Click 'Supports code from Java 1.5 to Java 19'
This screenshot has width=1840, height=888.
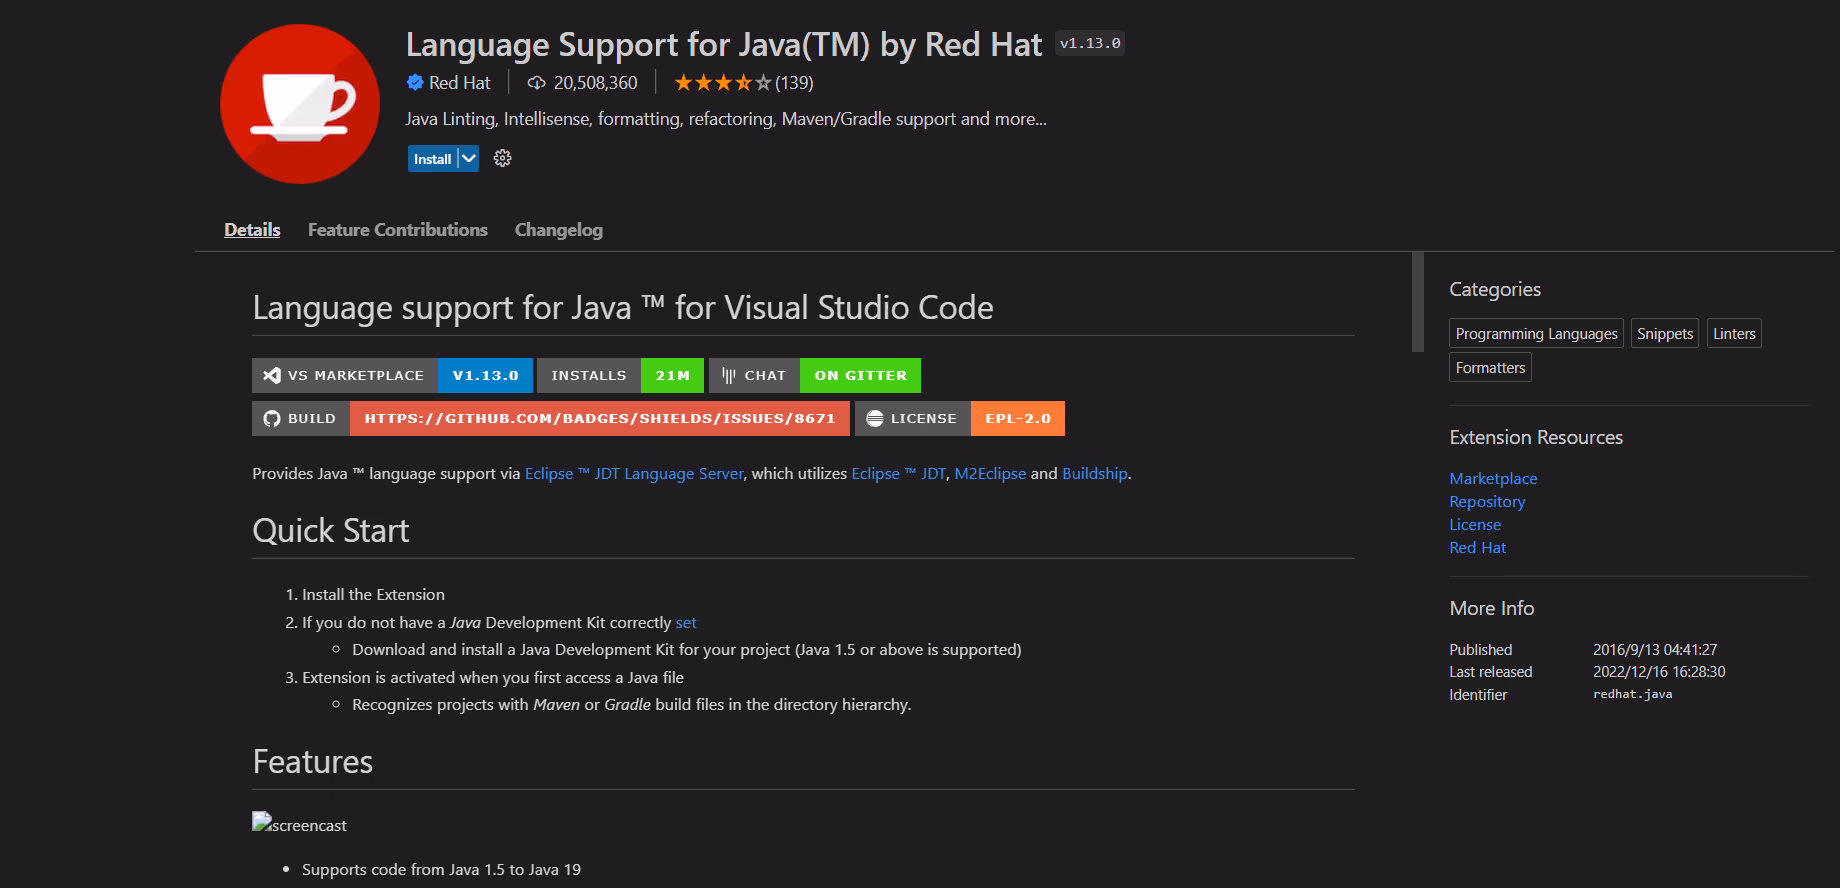(x=441, y=870)
